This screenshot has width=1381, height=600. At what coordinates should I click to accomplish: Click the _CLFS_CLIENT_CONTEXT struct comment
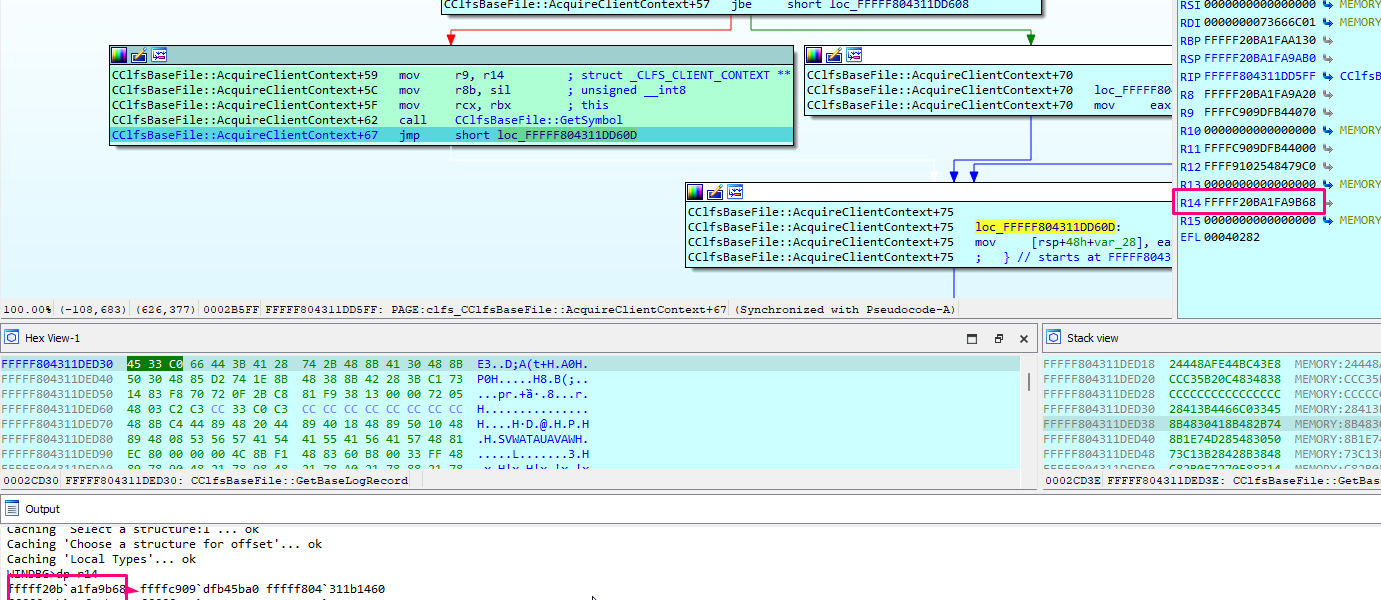pyautogui.click(x=679, y=75)
